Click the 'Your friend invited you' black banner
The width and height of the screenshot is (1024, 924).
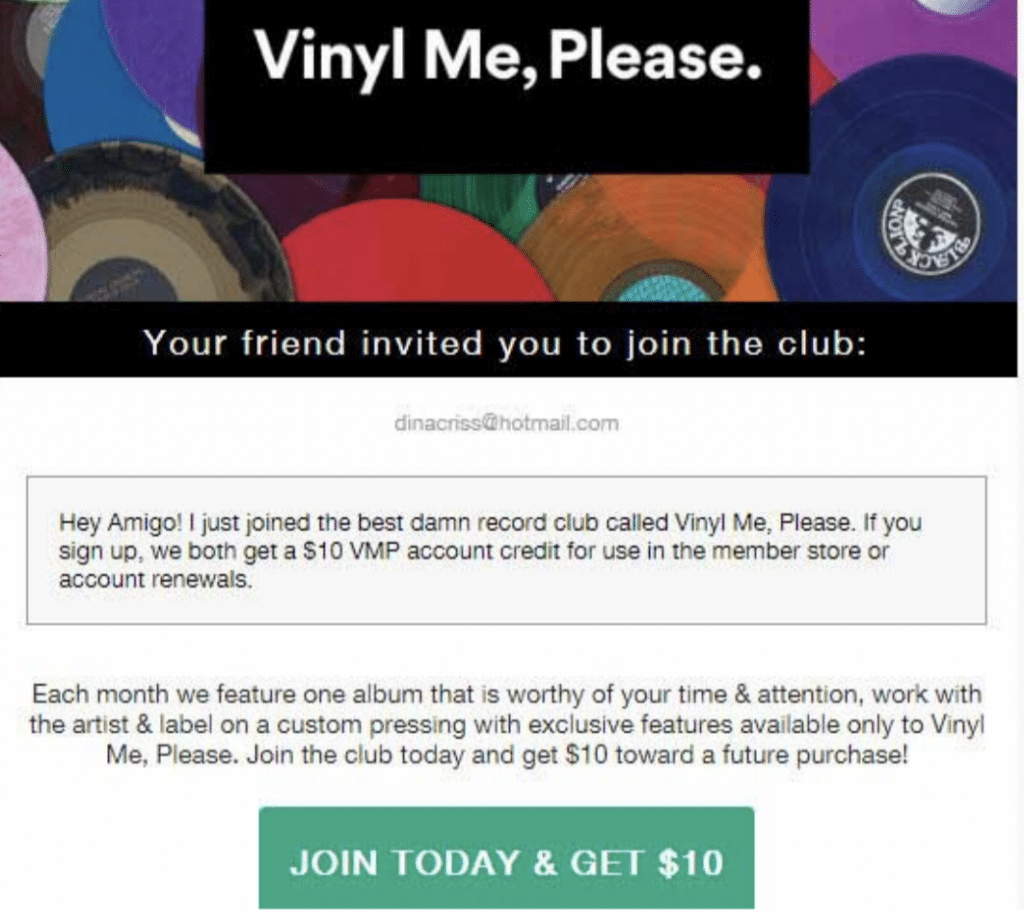(x=508, y=340)
